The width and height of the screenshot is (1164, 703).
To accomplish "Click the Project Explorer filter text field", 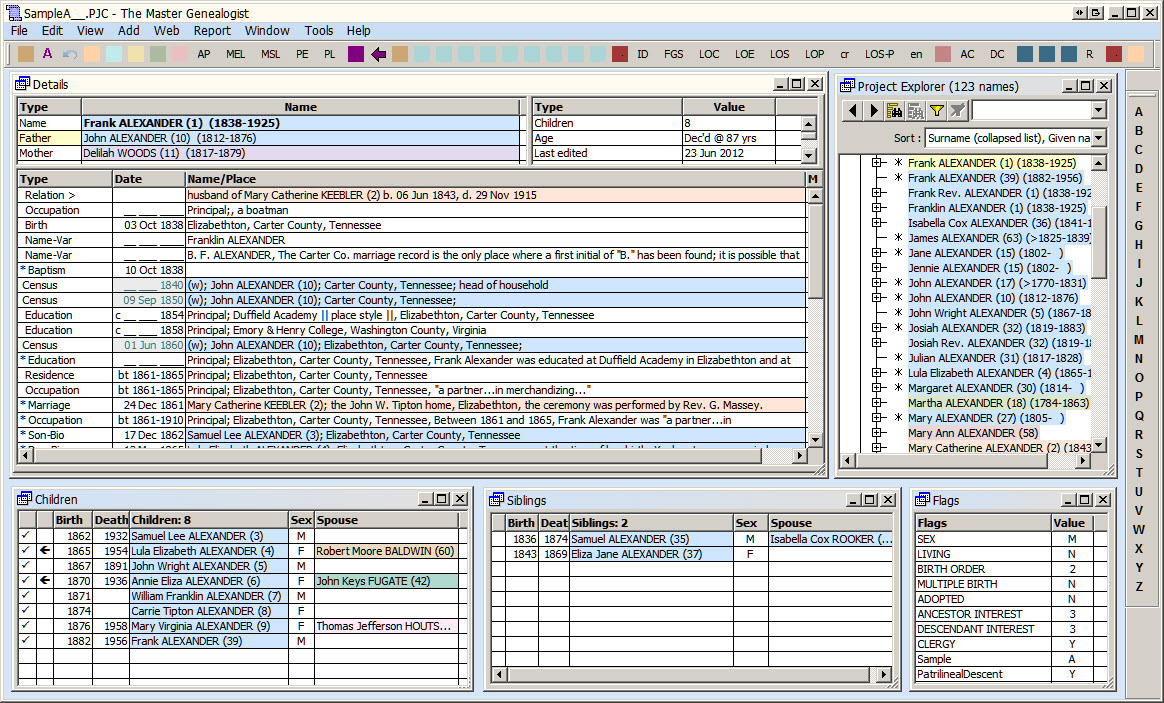I will pos(1030,111).
